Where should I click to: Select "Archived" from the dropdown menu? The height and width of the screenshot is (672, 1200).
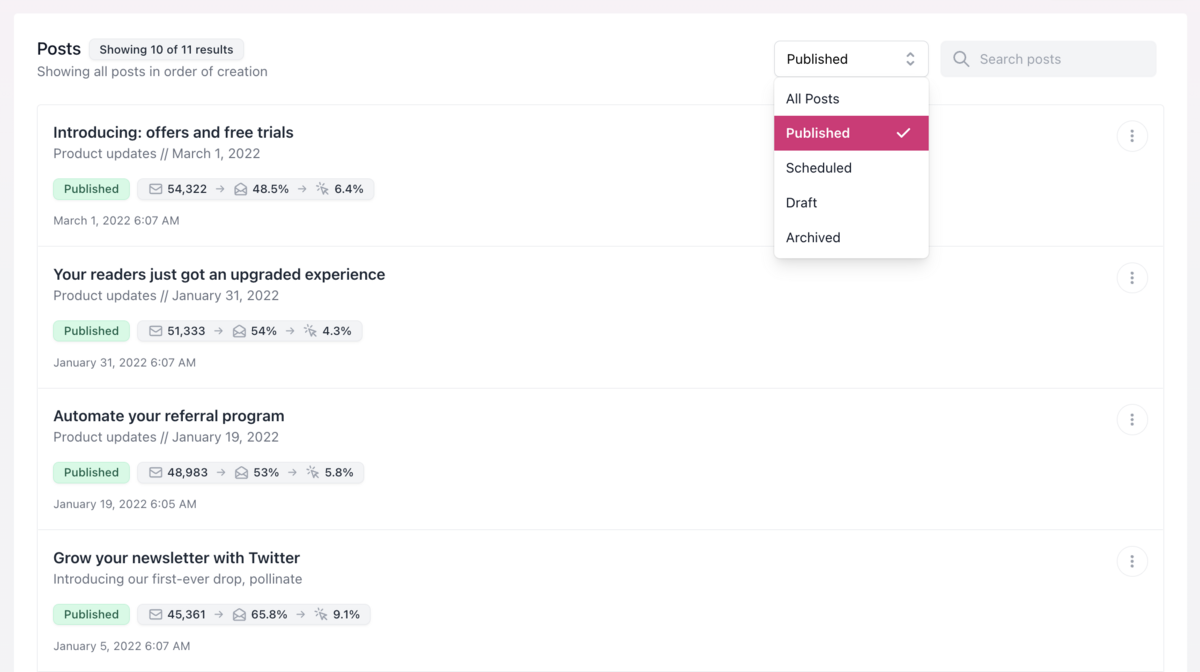tap(813, 237)
